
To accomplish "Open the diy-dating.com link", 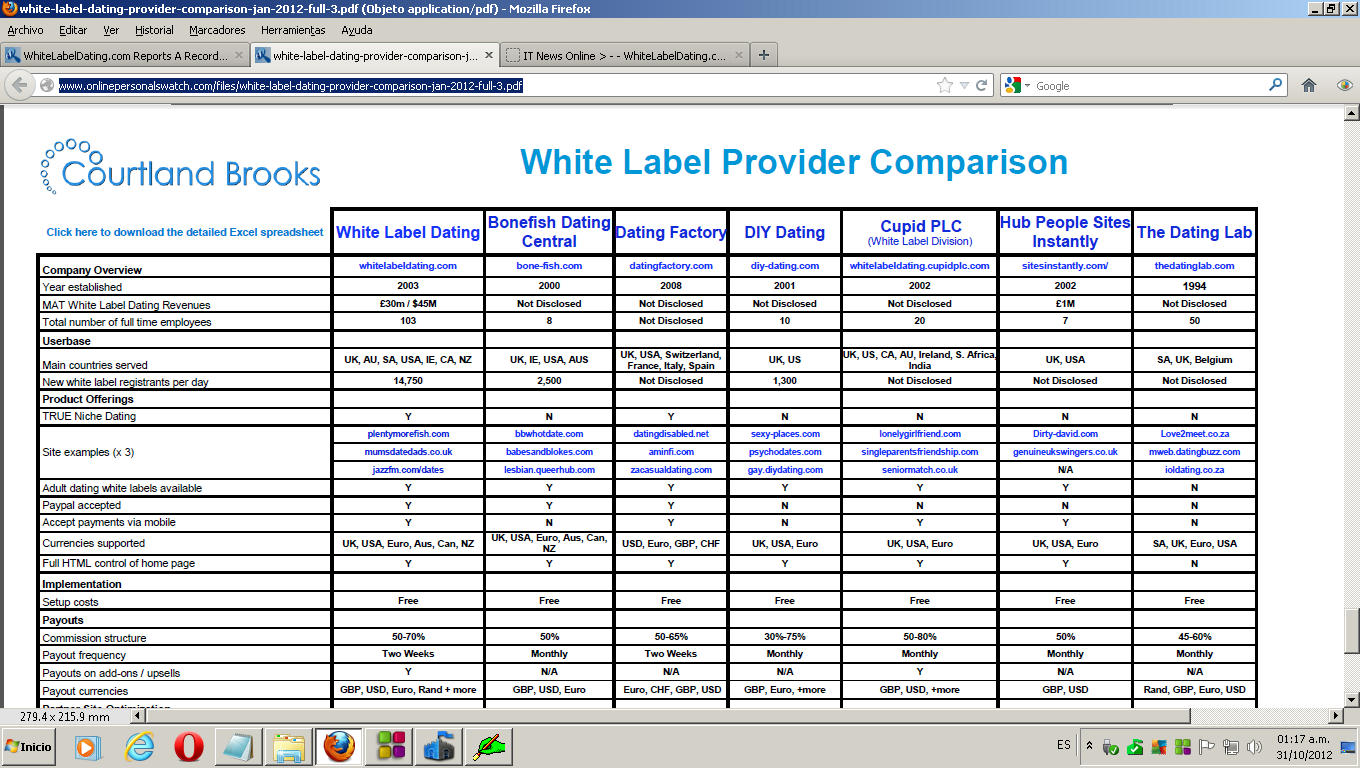I will (785, 266).
